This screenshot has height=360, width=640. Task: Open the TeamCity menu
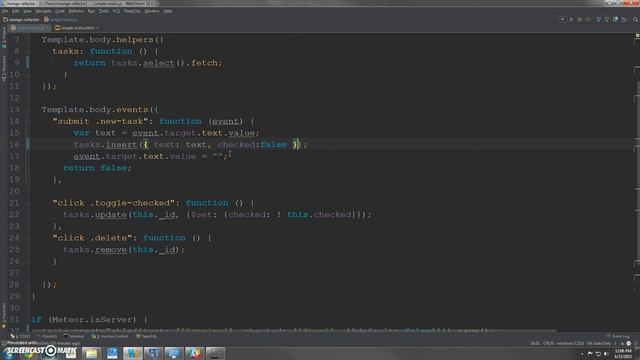tap(132, 11)
